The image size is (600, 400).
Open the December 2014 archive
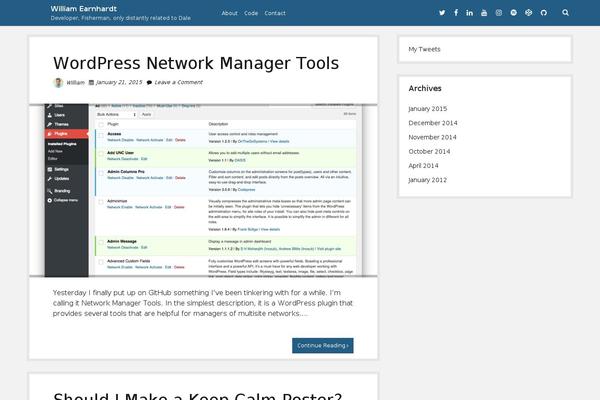tap(433, 123)
